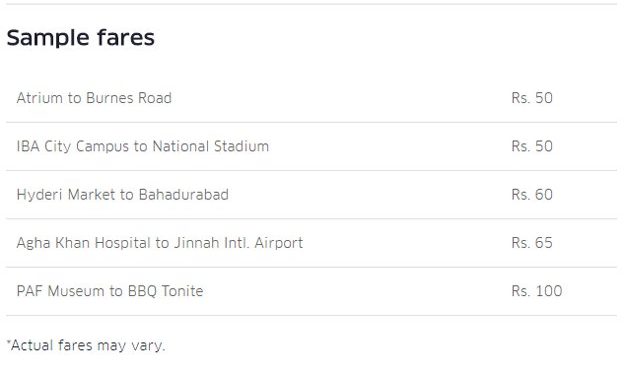The width and height of the screenshot is (625, 371).
Task: Click Burnes Road destination text
Action: pyautogui.click(x=129, y=98)
